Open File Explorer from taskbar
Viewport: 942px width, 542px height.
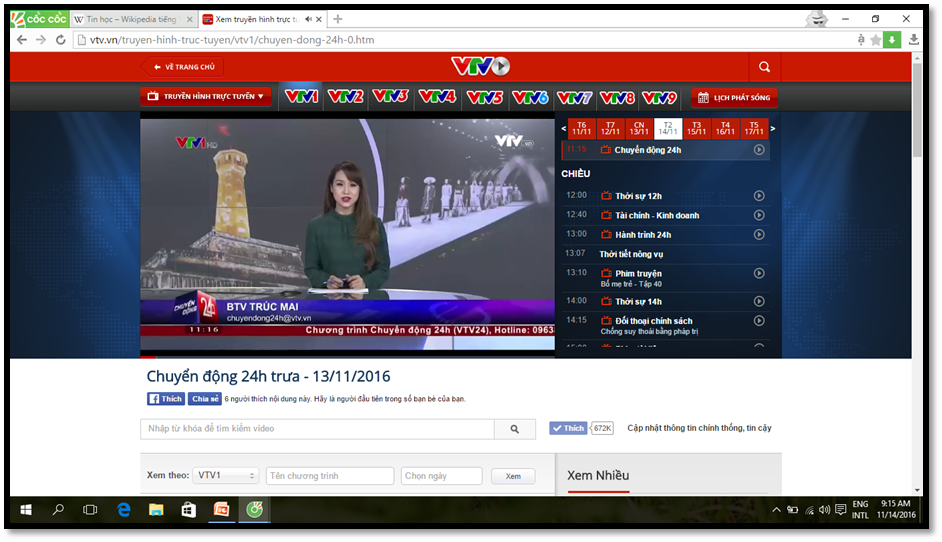[x=156, y=510]
